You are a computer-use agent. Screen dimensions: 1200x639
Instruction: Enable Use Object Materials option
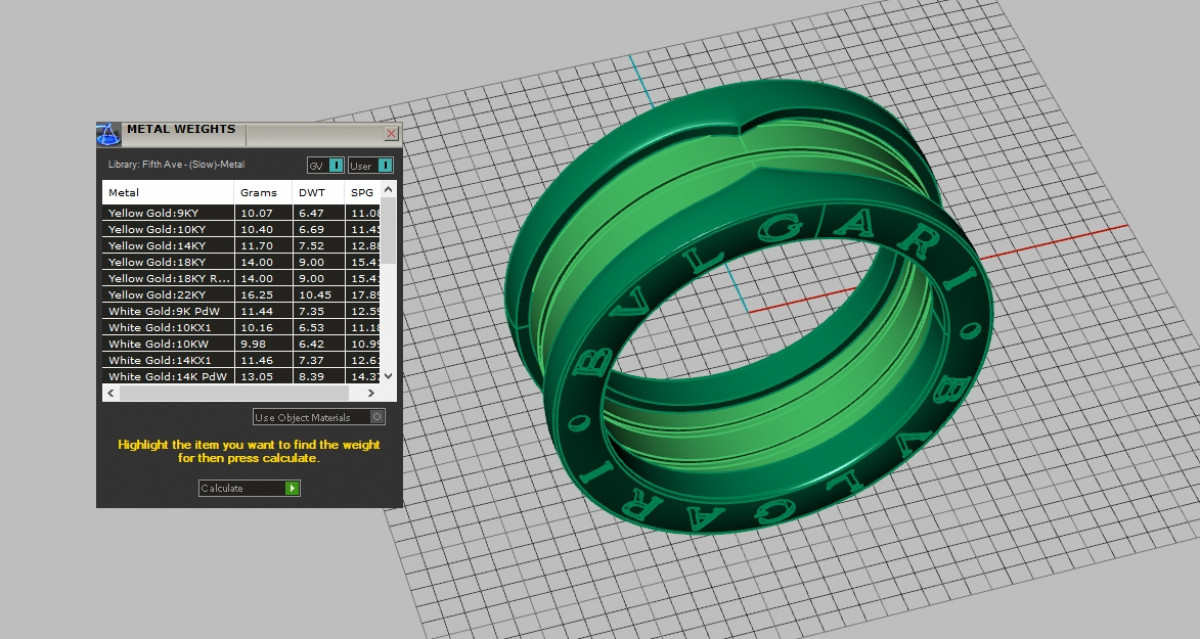pos(377,417)
